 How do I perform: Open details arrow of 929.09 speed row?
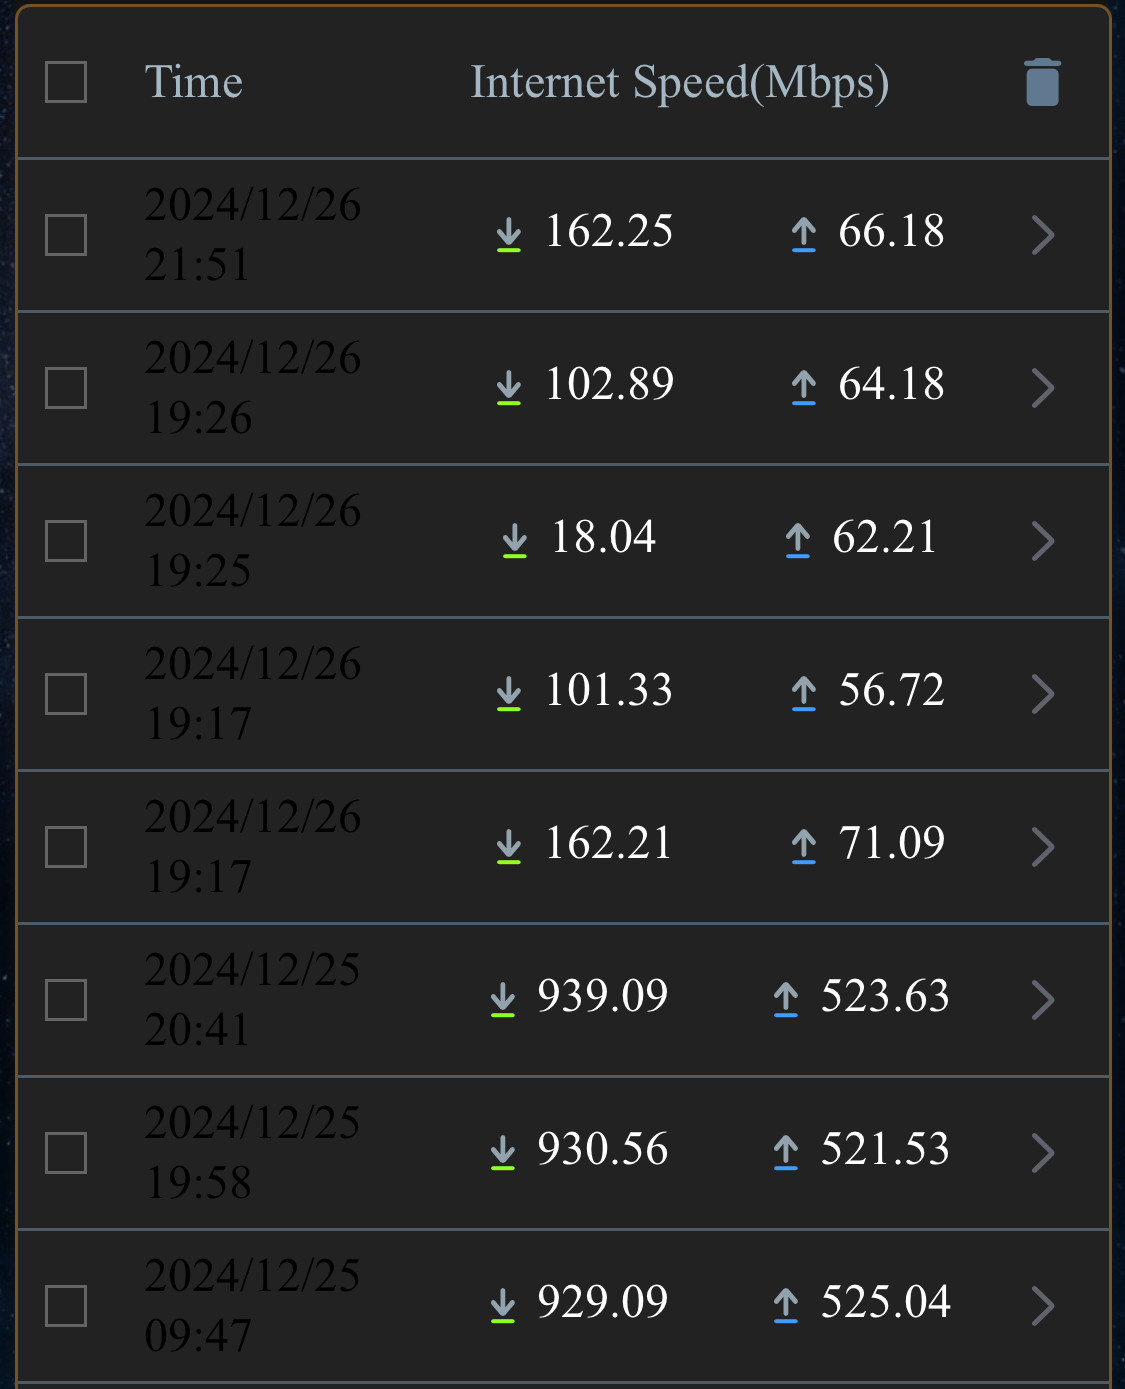[x=1043, y=1306]
